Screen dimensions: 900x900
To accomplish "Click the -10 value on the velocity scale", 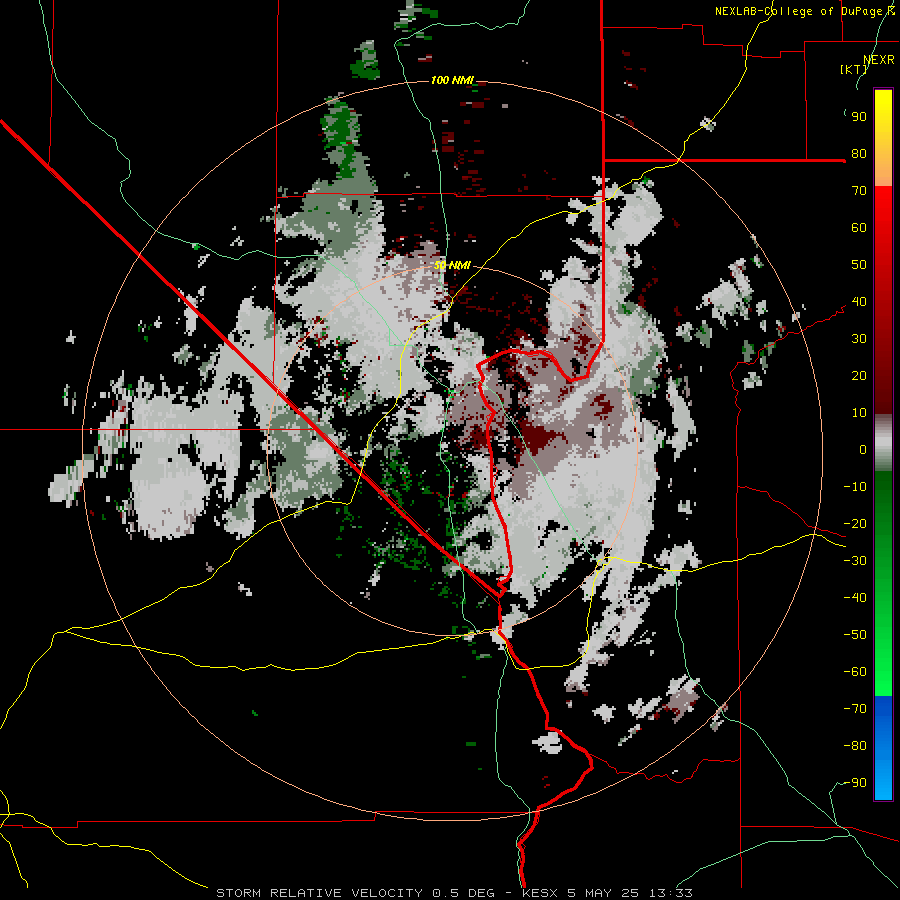I will pyautogui.click(x=855, y=487).
